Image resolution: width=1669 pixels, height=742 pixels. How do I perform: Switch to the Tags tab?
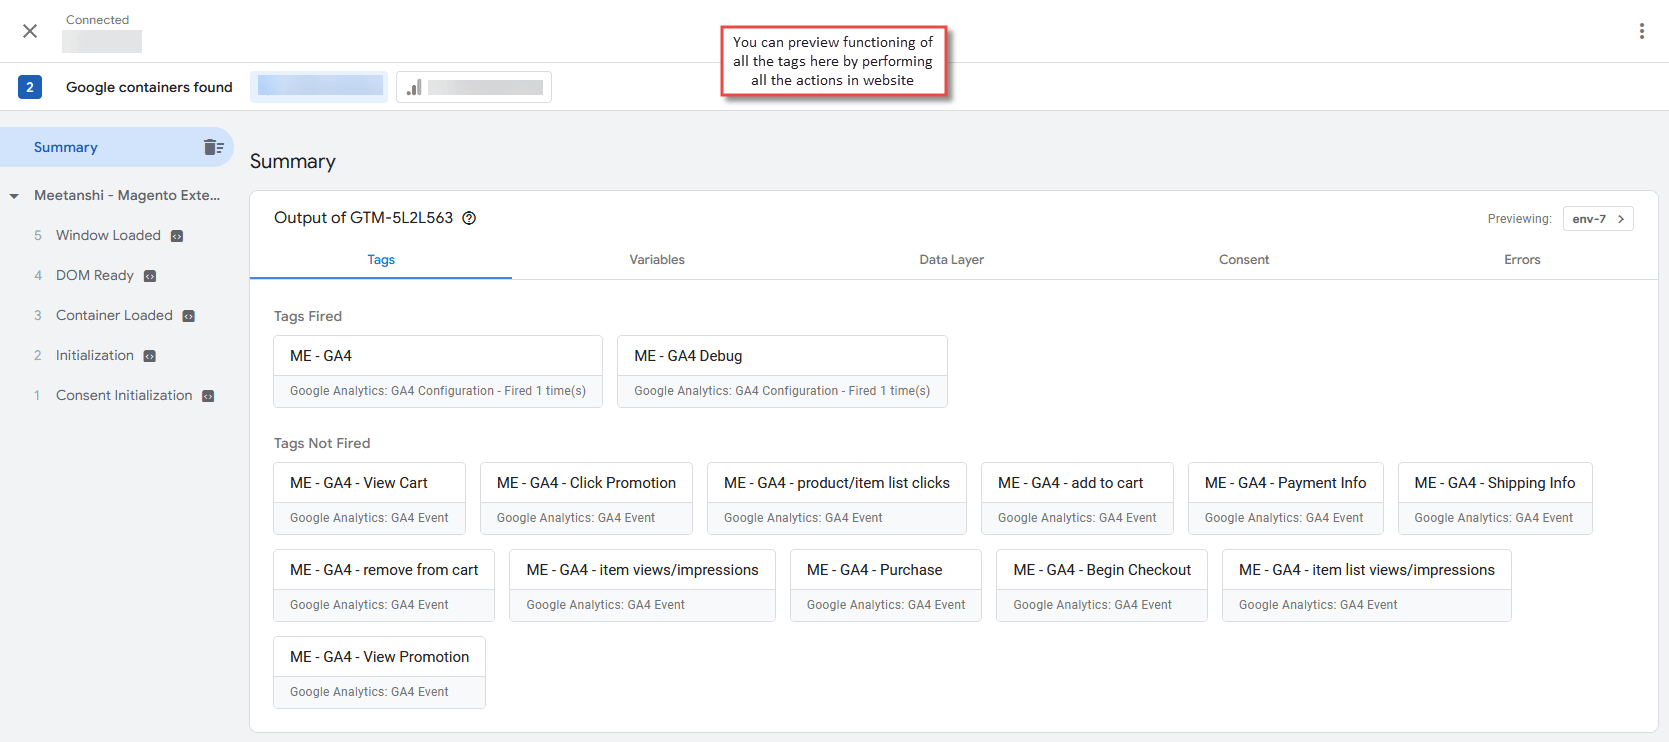click(381, 259)
